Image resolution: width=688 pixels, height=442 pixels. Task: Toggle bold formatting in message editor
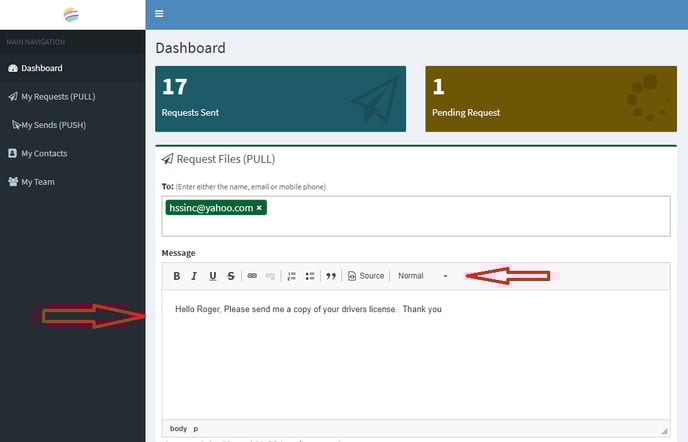point(177,276)
